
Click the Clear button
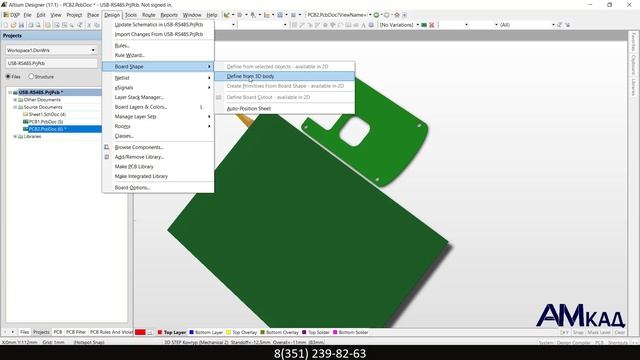(x=620, y=333)
